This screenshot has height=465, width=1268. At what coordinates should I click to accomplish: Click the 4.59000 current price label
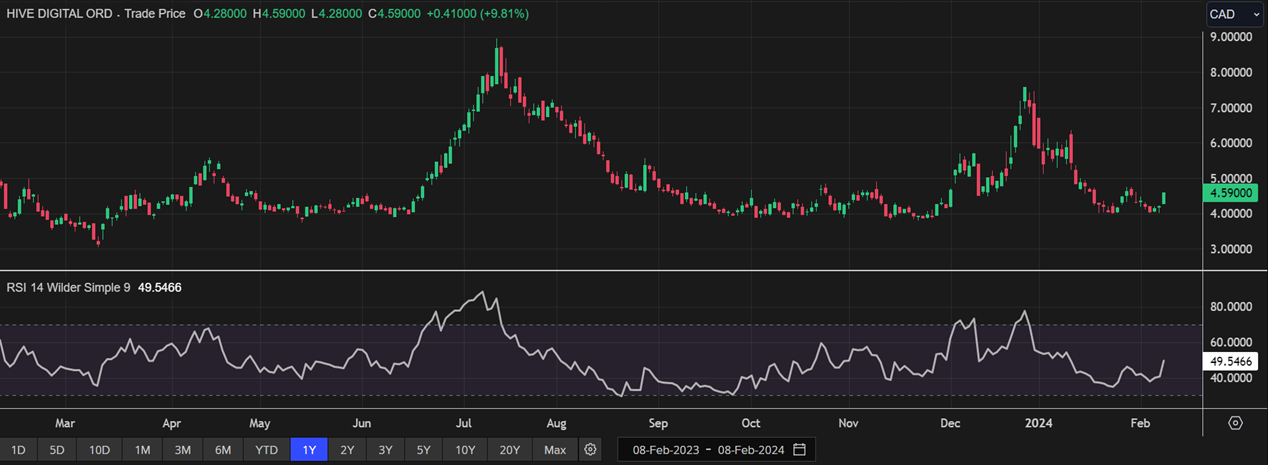pyautogui.click(x=1231, y=191)
